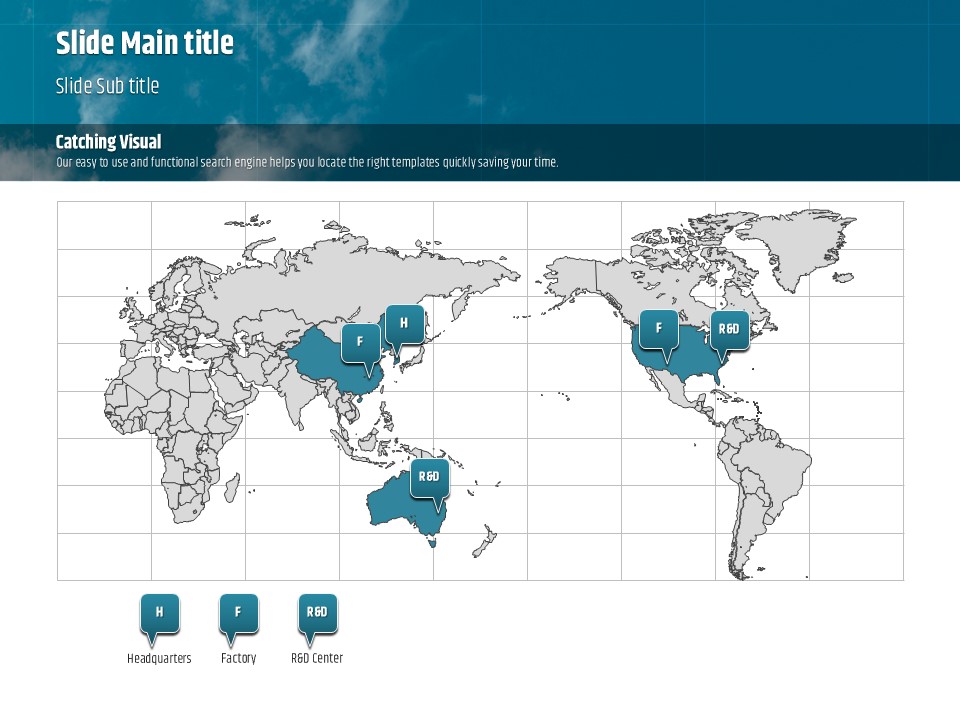Select the R&D pin over the United States
The width and height of the screenshot is (960, 720).
[x=729, y=330]
